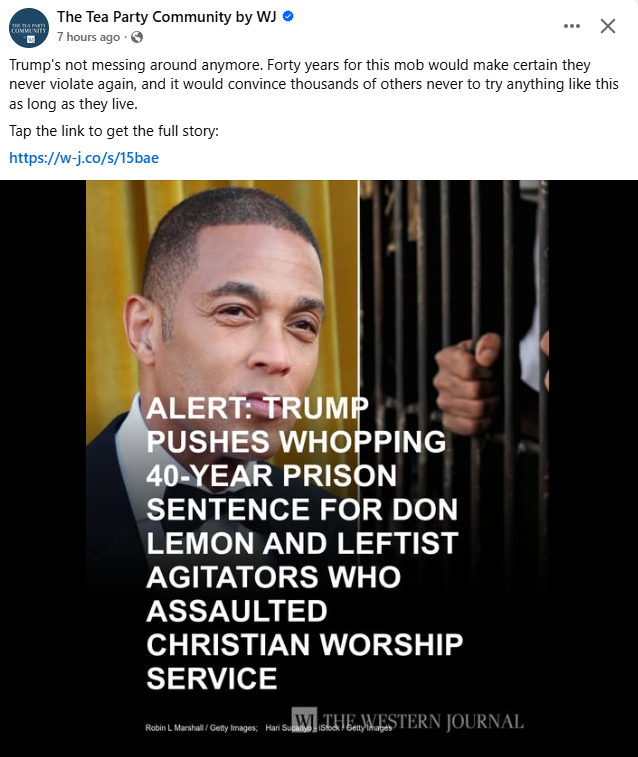Image resolution: width=638 pixels, height=757 pixels.
Task: Open the Tea Party Community profile avatar
Action: [28, 28]
